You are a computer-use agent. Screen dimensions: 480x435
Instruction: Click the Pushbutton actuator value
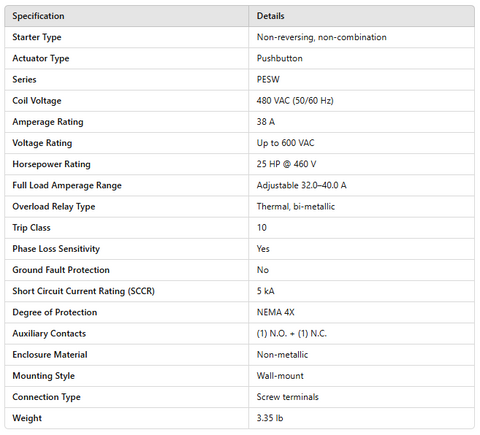pos(279,58)
